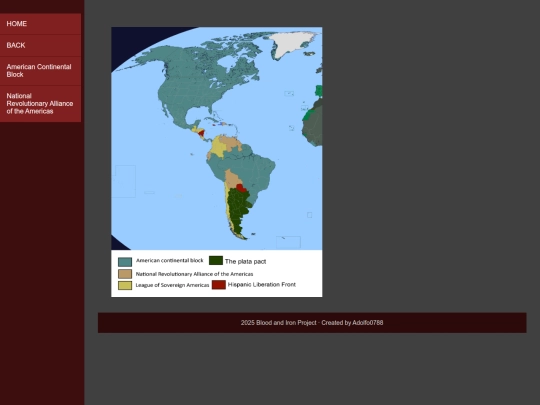Viewport: 540px width, 405px height.
Task: Go to the BACK sidebar link
Action: click(40, 45)
